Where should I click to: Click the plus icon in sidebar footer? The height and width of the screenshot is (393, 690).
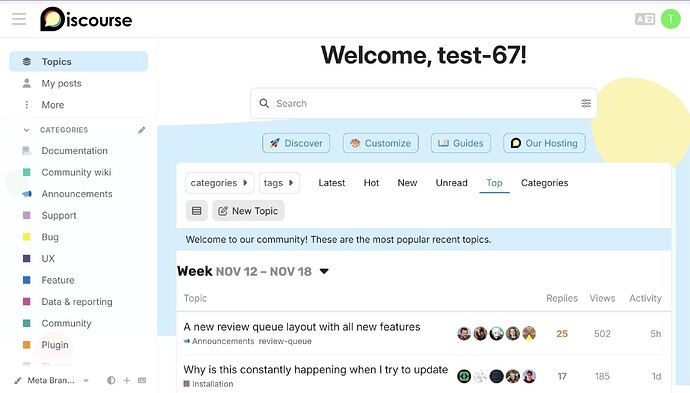tap(127, 380)
